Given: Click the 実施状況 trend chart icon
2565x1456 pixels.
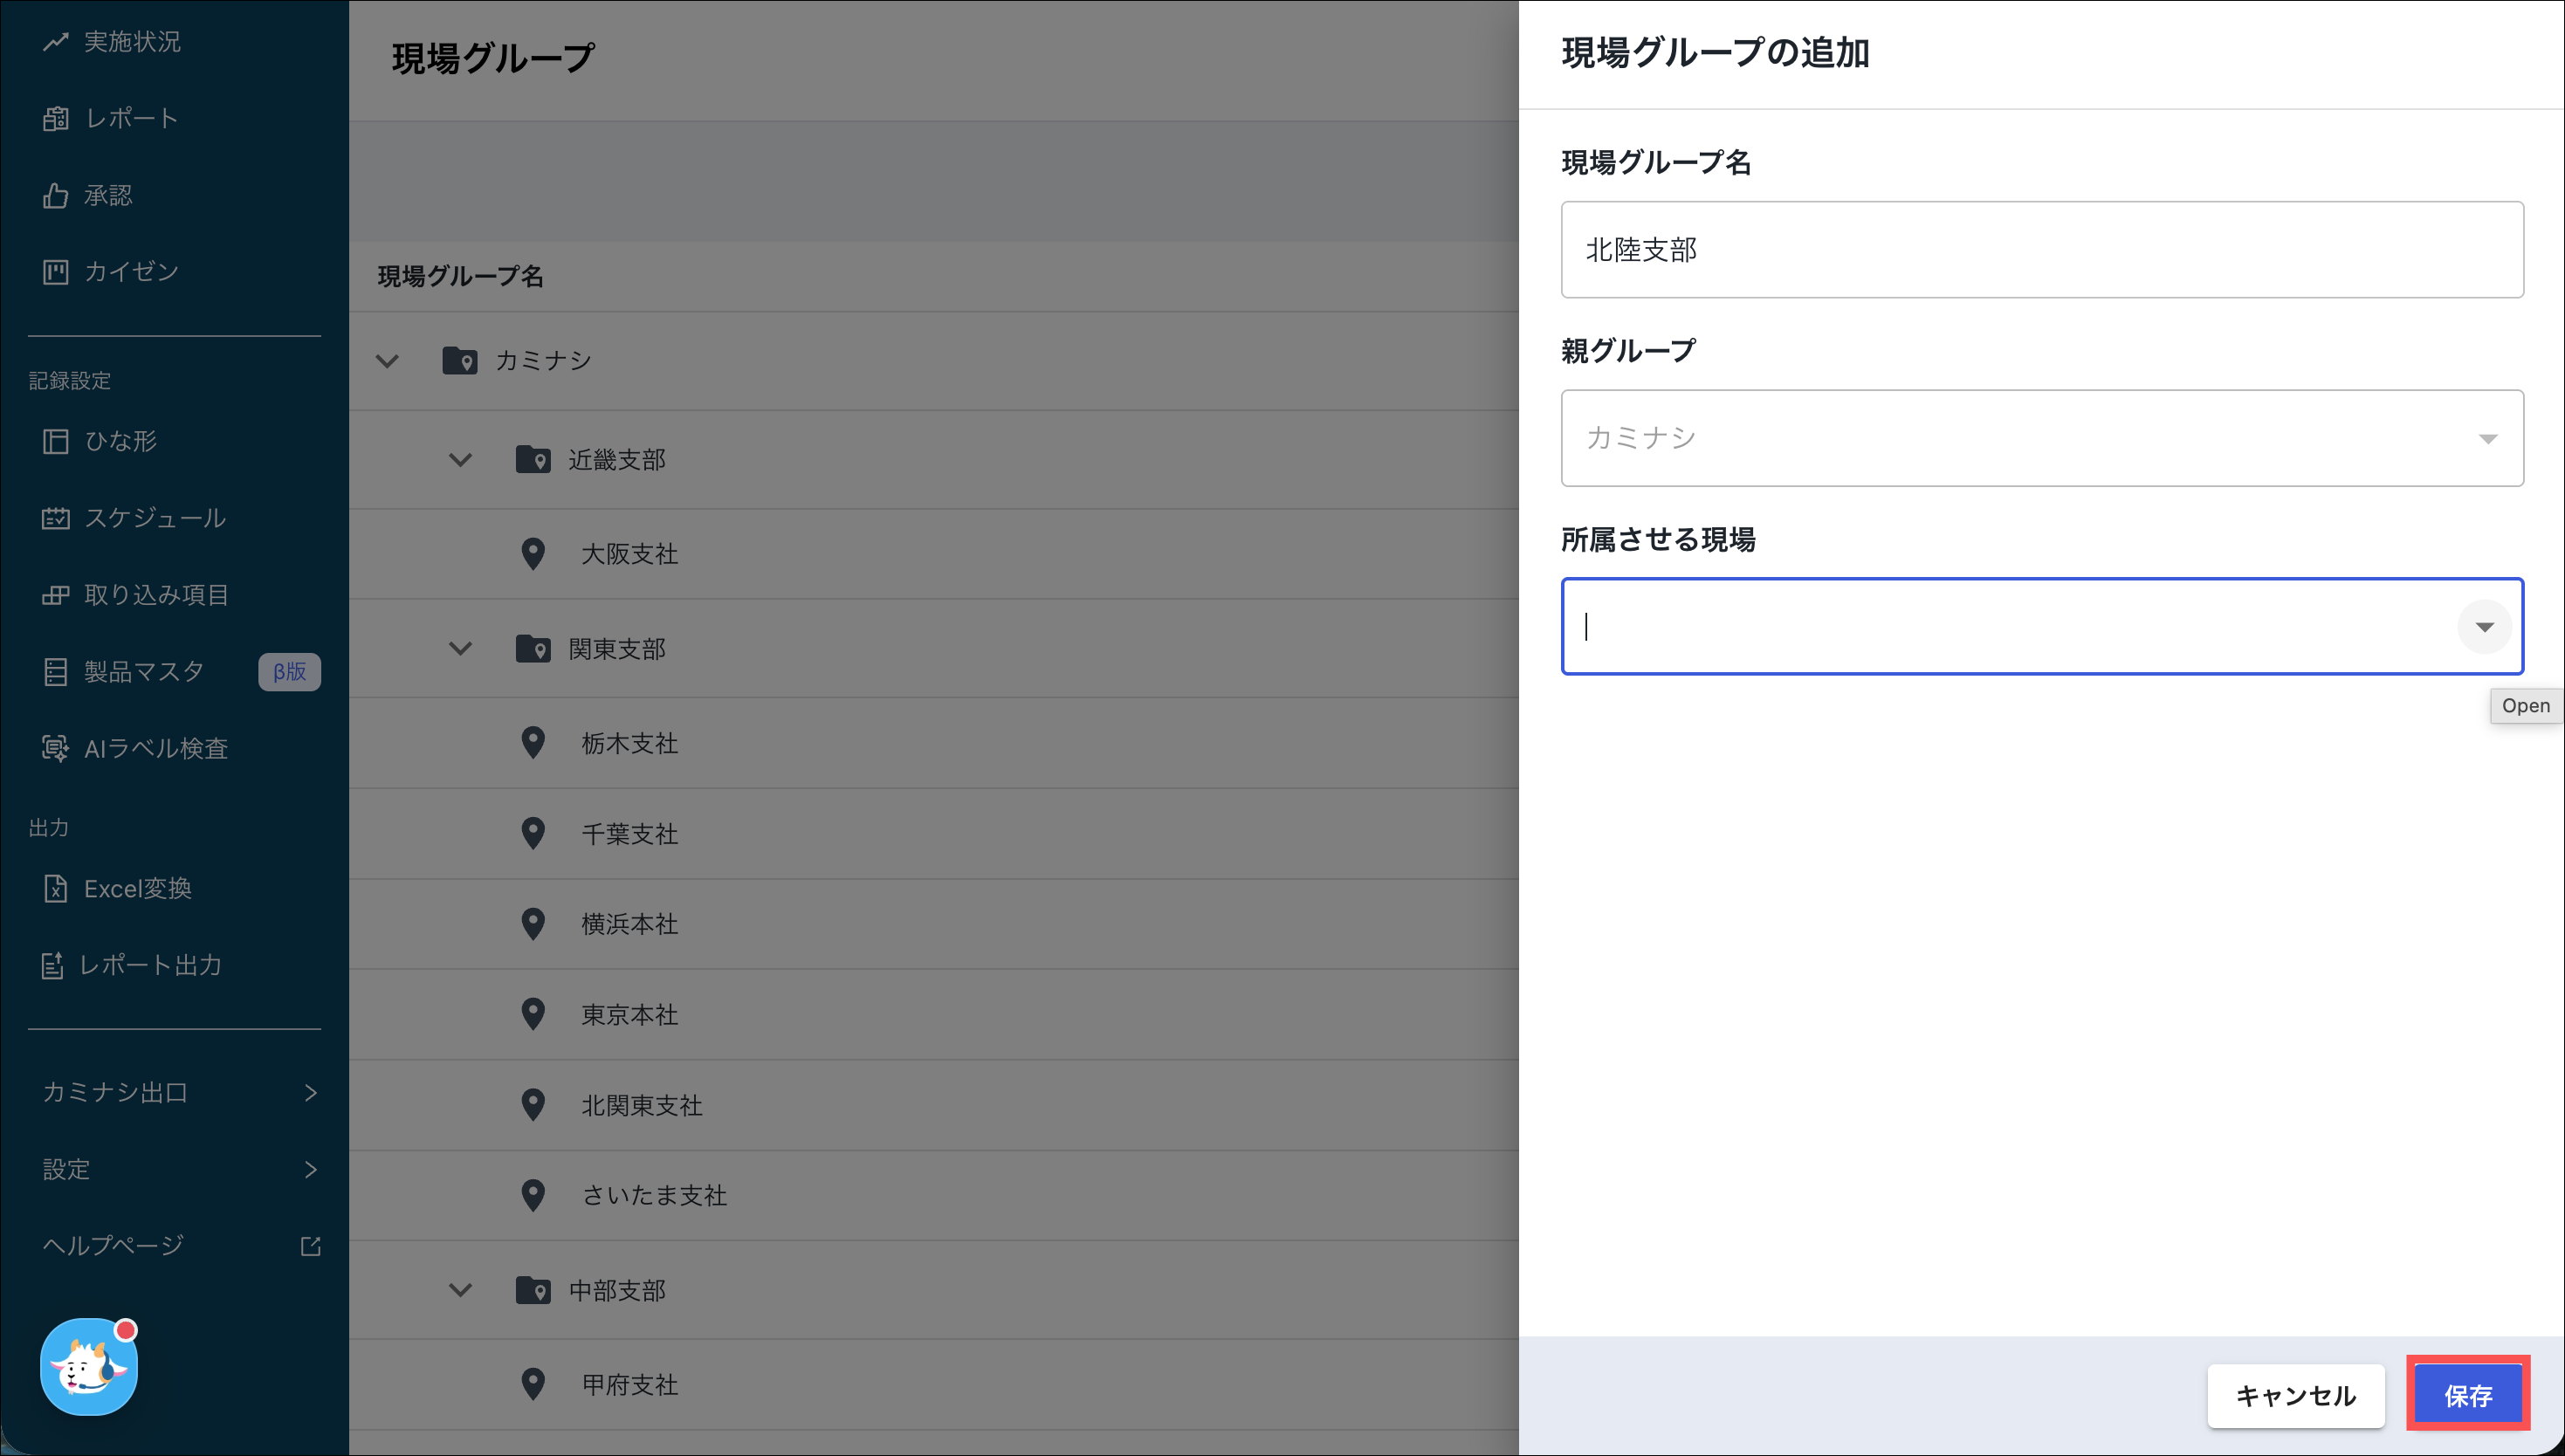Looking at the screenshot, I should pyautogui.click(x=55, y=42).
